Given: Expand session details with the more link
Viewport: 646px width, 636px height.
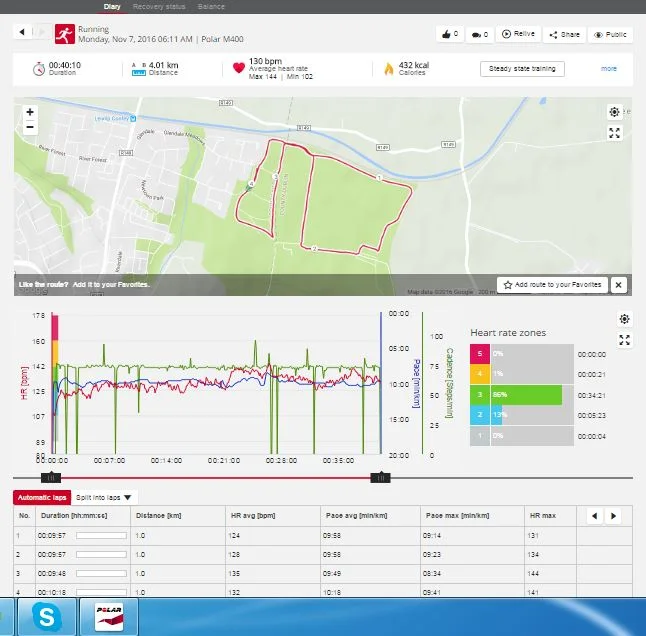Looking at the screenshot, I should pos(609,68).
